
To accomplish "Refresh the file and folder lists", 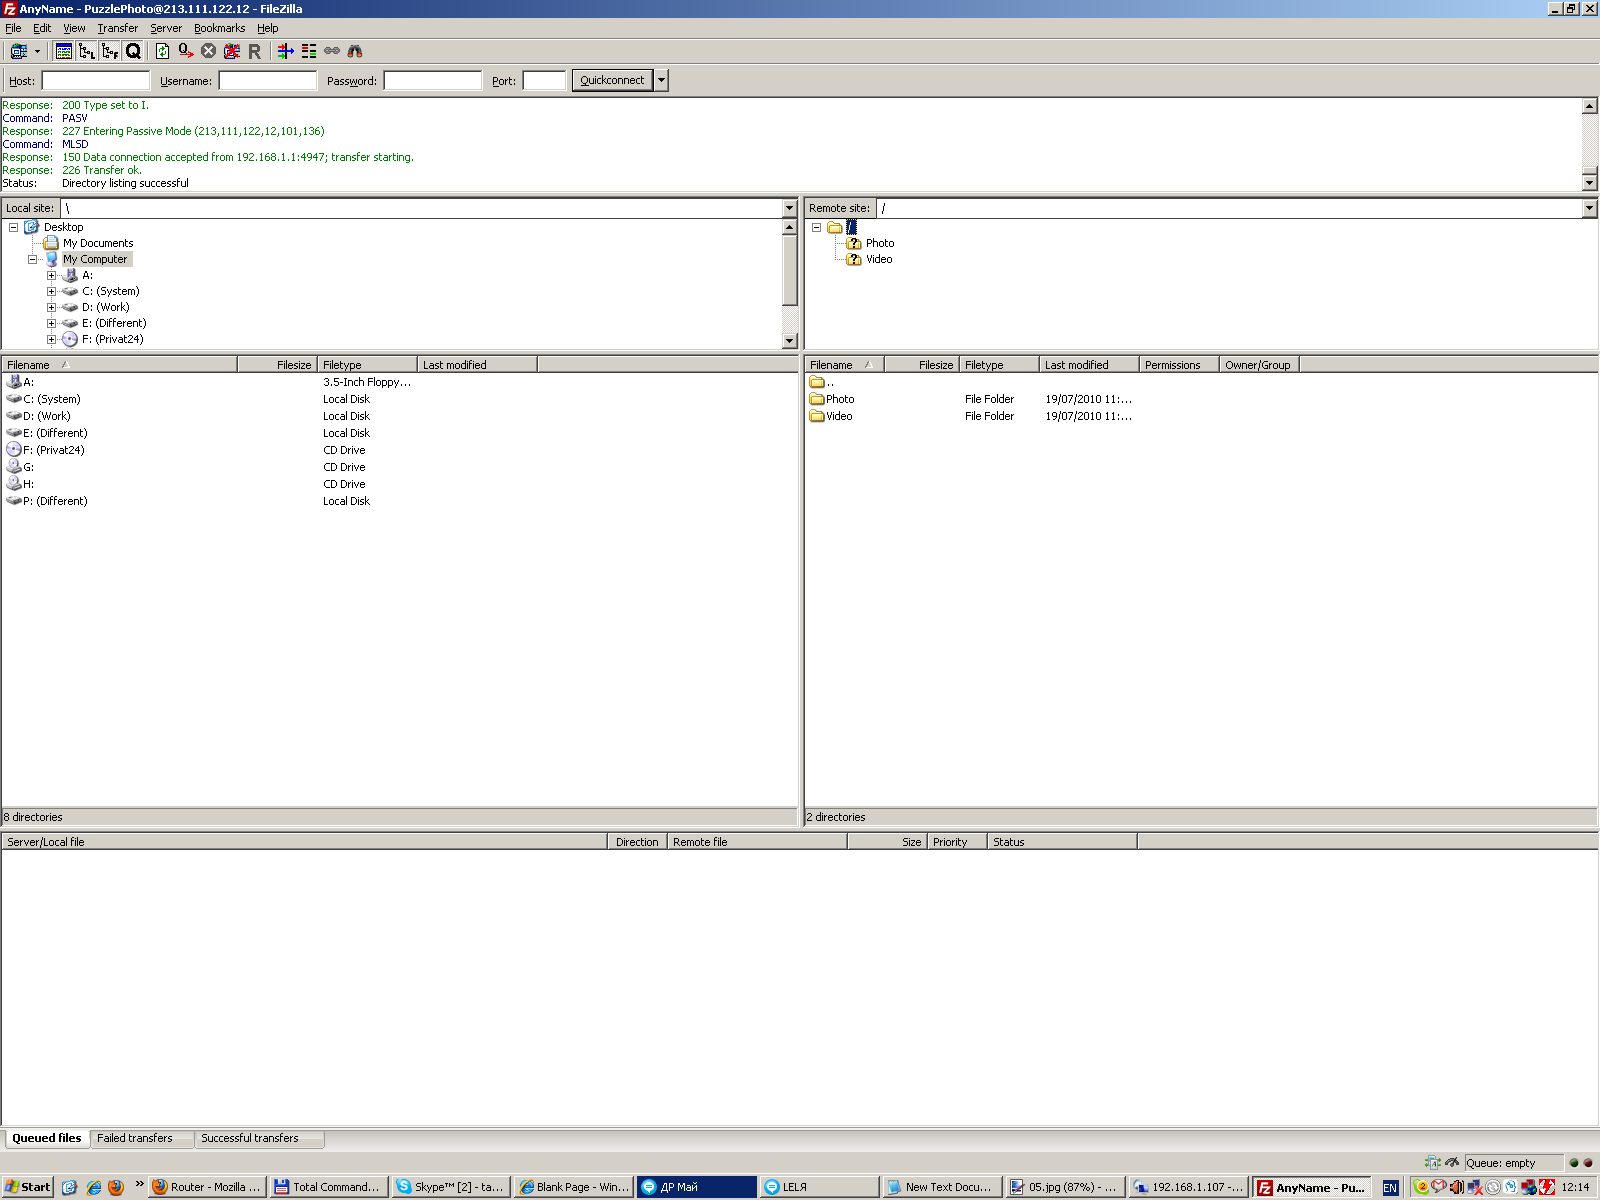I will point(162,51).
